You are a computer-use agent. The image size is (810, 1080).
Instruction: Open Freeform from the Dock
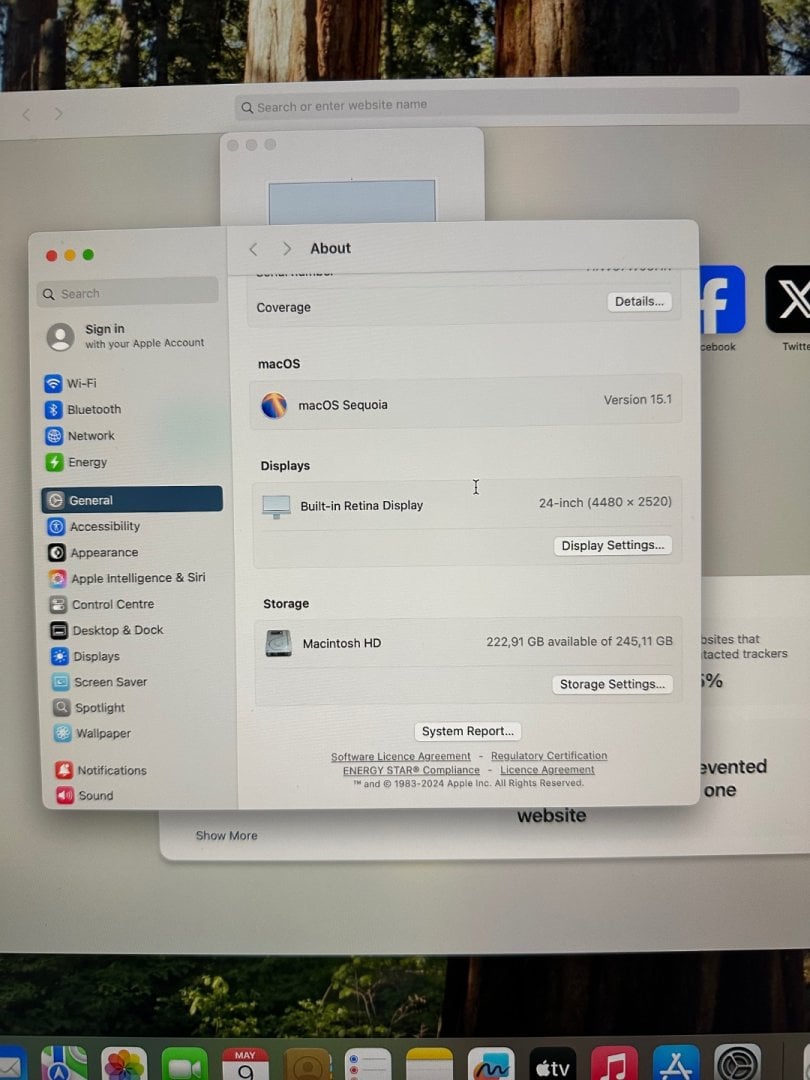491,1065
